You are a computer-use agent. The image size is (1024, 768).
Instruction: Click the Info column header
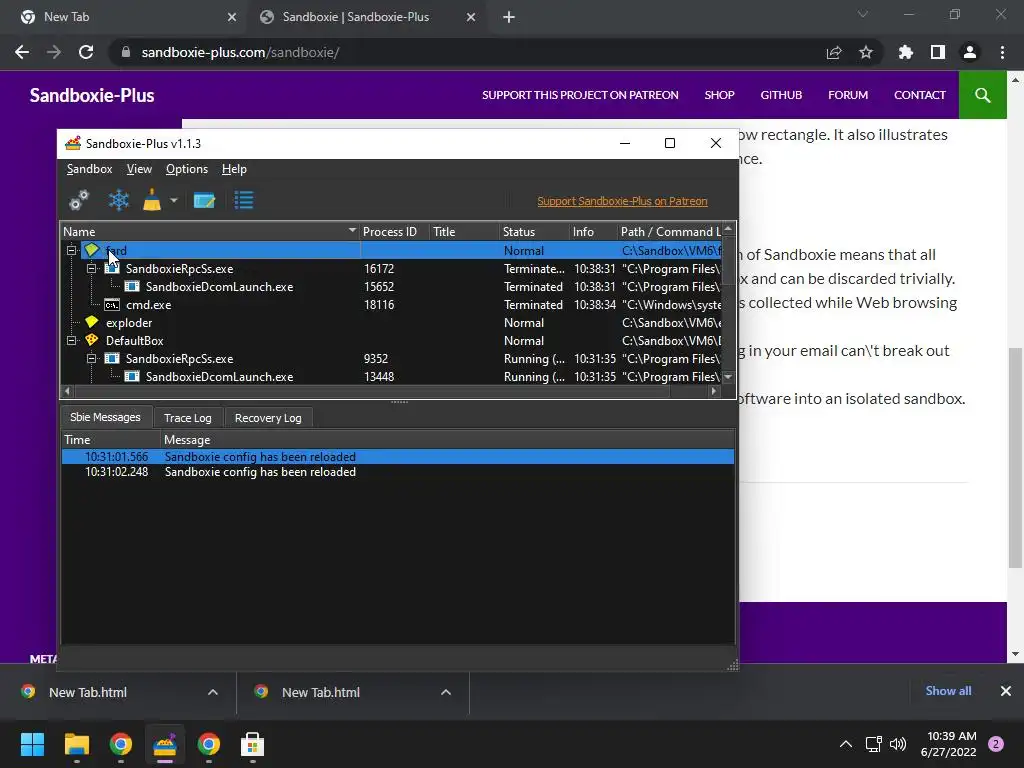(x=594, y=232)
